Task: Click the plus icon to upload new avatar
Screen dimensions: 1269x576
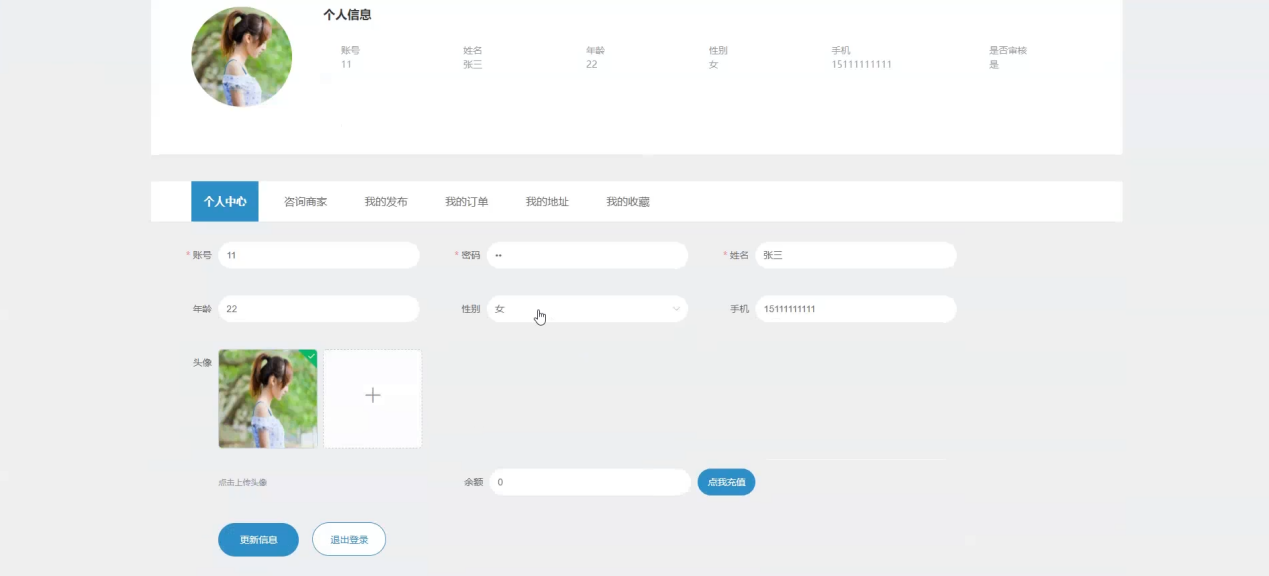Action: 372,396
